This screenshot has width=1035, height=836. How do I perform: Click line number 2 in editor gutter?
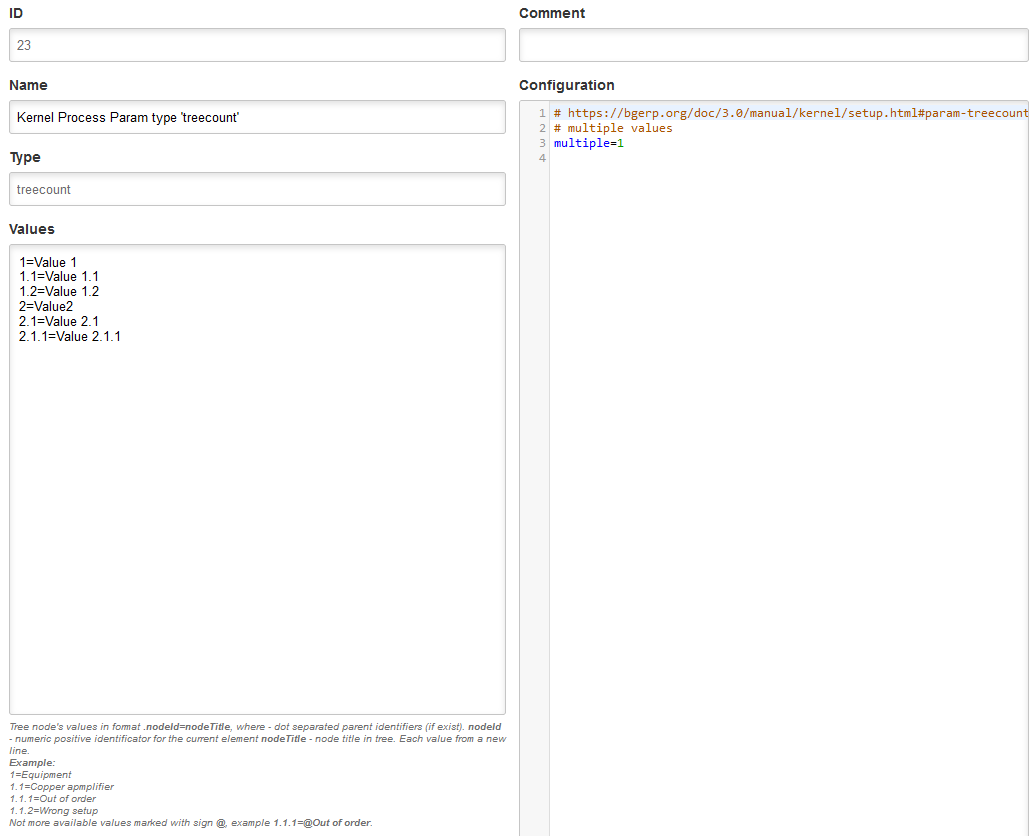point(542,128)
